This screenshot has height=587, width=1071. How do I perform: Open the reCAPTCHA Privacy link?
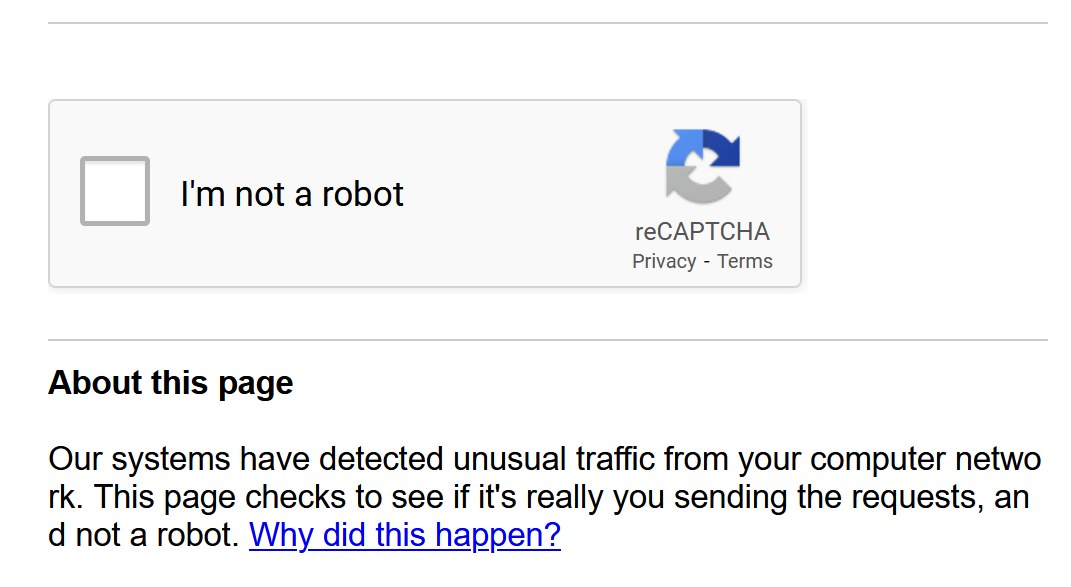coord(664,262)
